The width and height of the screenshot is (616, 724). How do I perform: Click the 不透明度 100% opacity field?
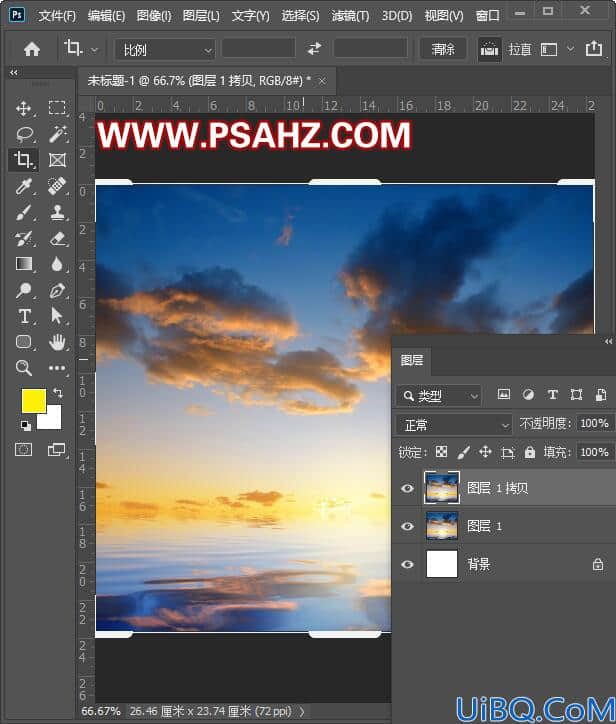pos(594,423)
